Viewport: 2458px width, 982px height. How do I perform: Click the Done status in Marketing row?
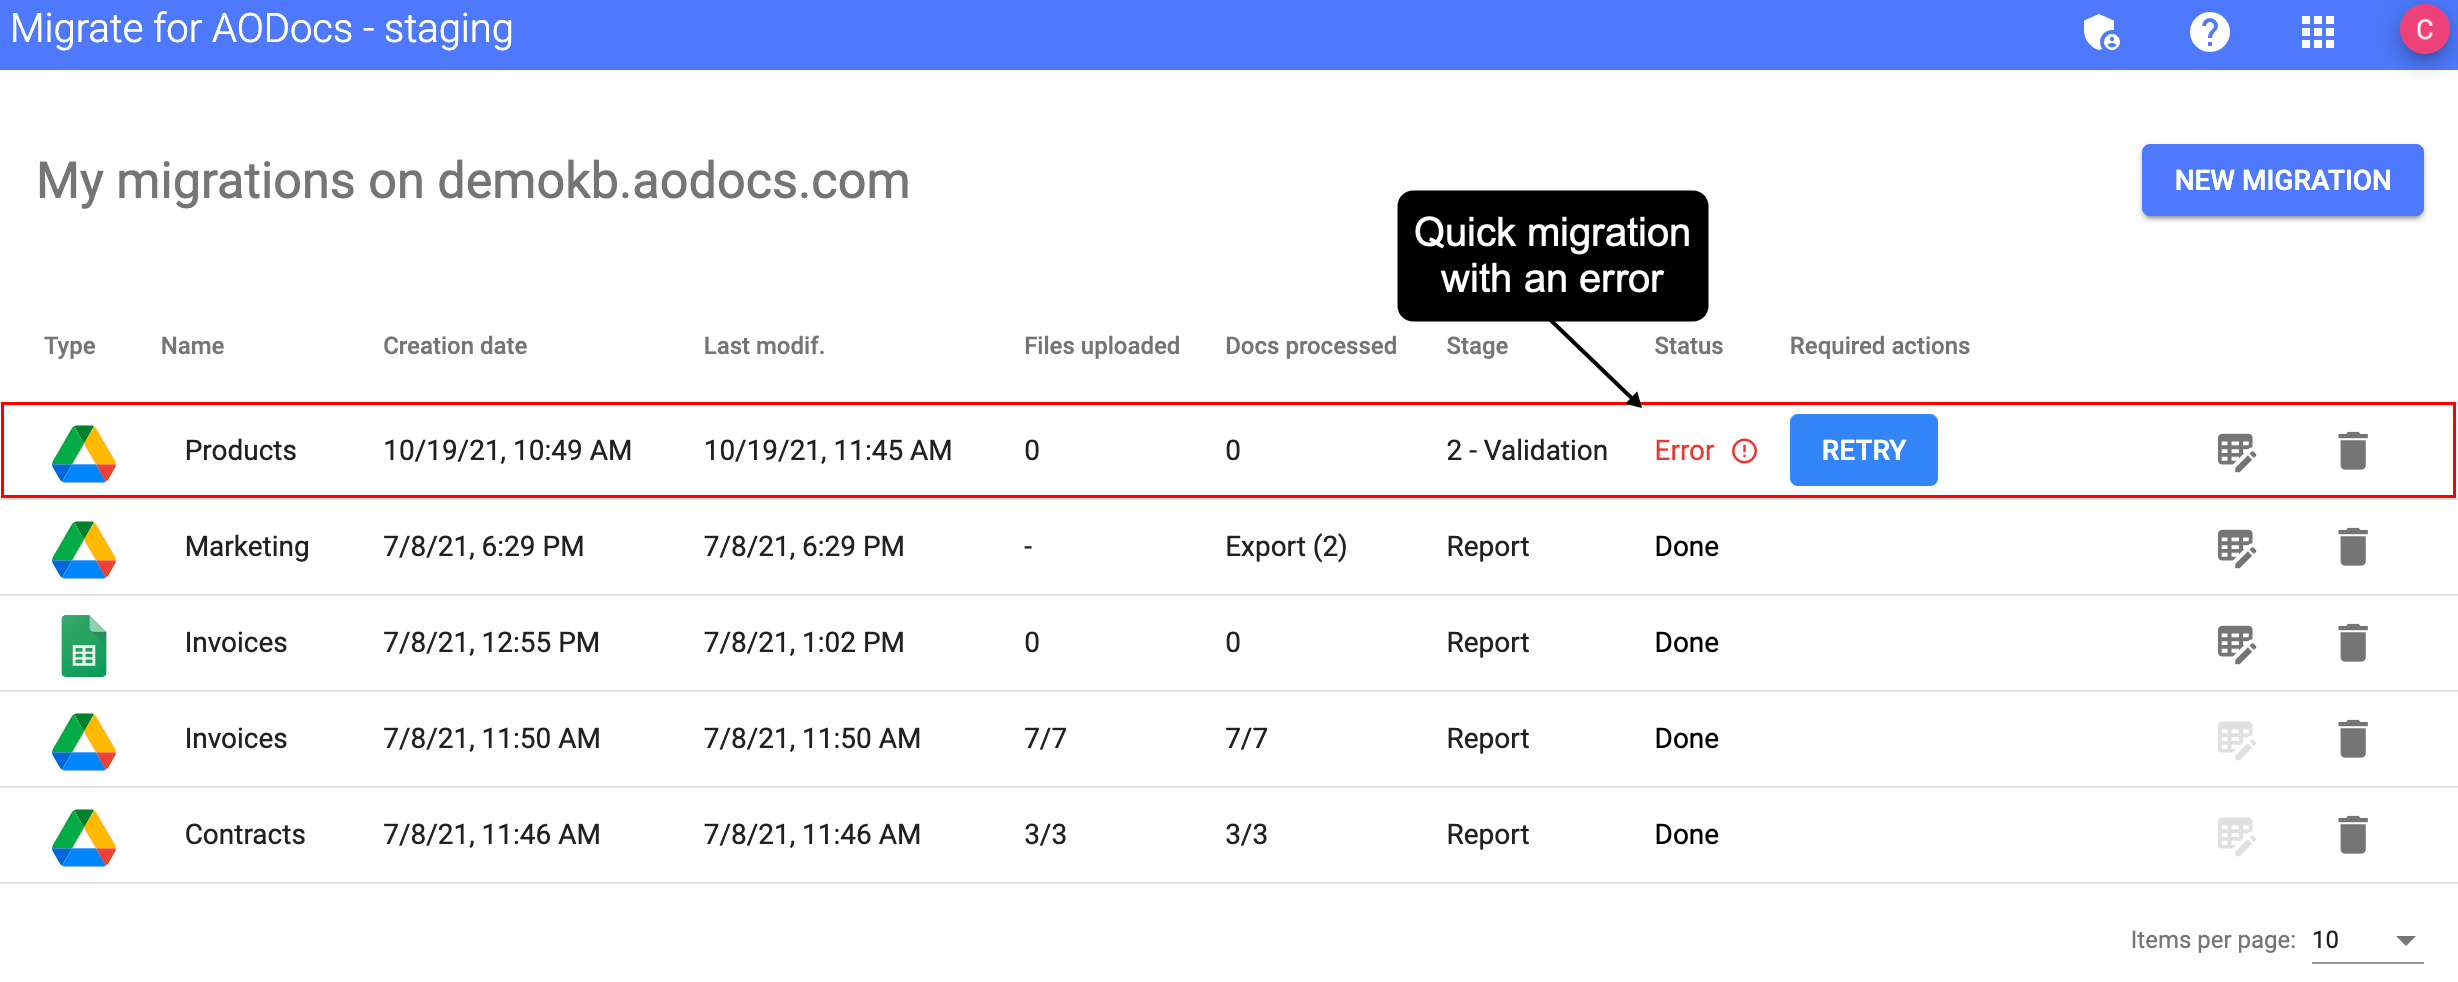pos(1686,546)
